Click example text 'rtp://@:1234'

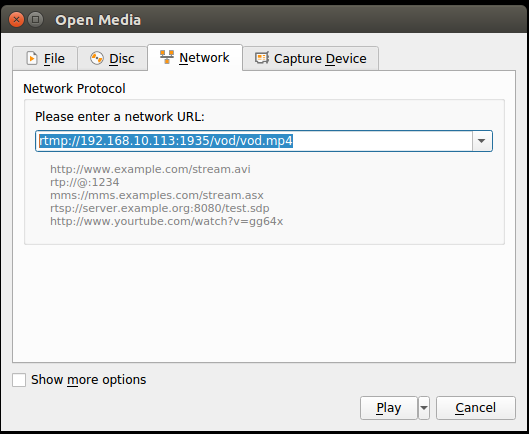85,182
